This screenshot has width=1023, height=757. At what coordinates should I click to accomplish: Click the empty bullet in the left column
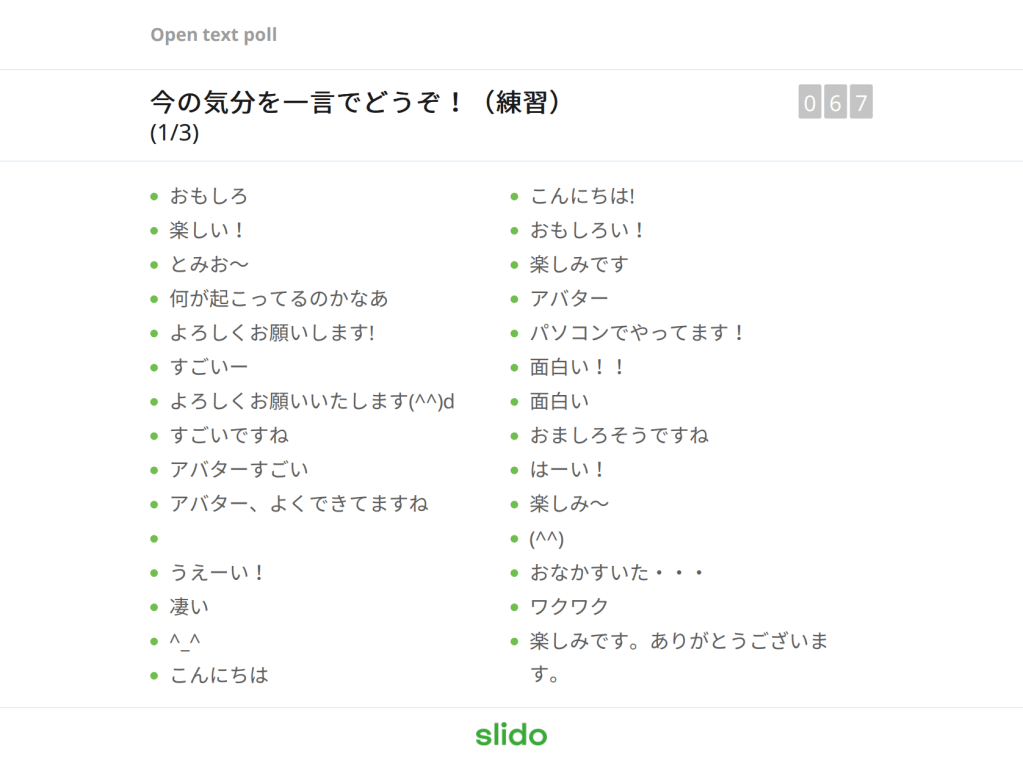click(154, 539)
